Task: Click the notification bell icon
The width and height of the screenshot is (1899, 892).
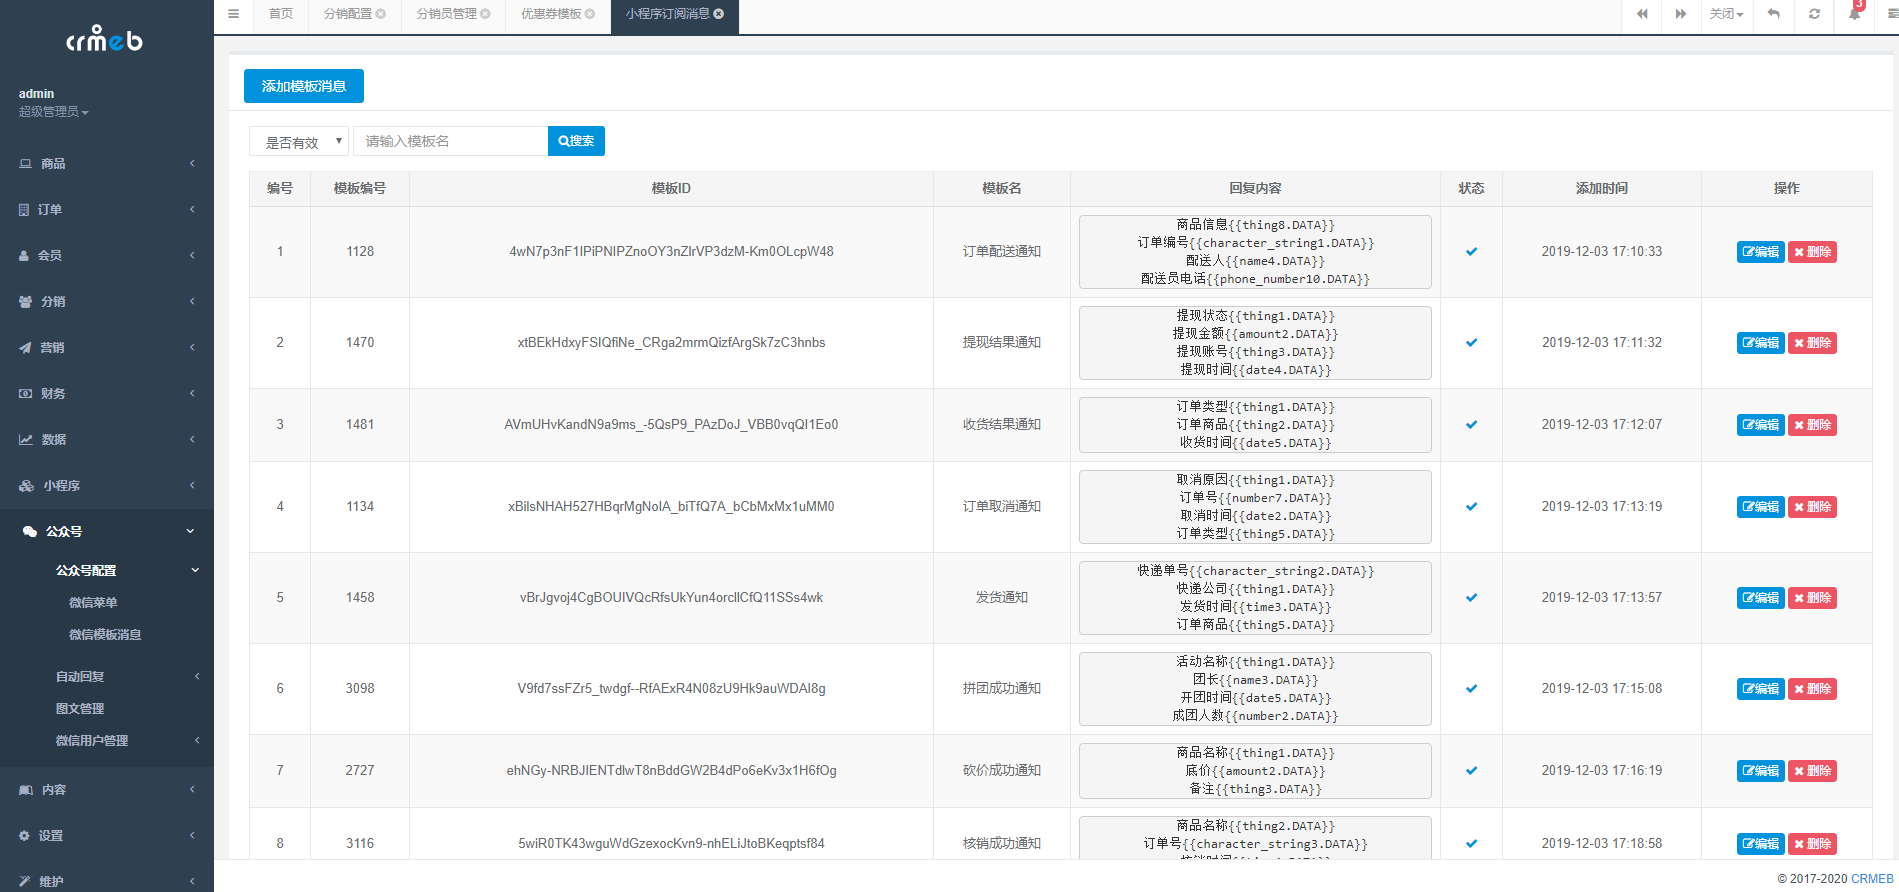Action: point(1854,14)
